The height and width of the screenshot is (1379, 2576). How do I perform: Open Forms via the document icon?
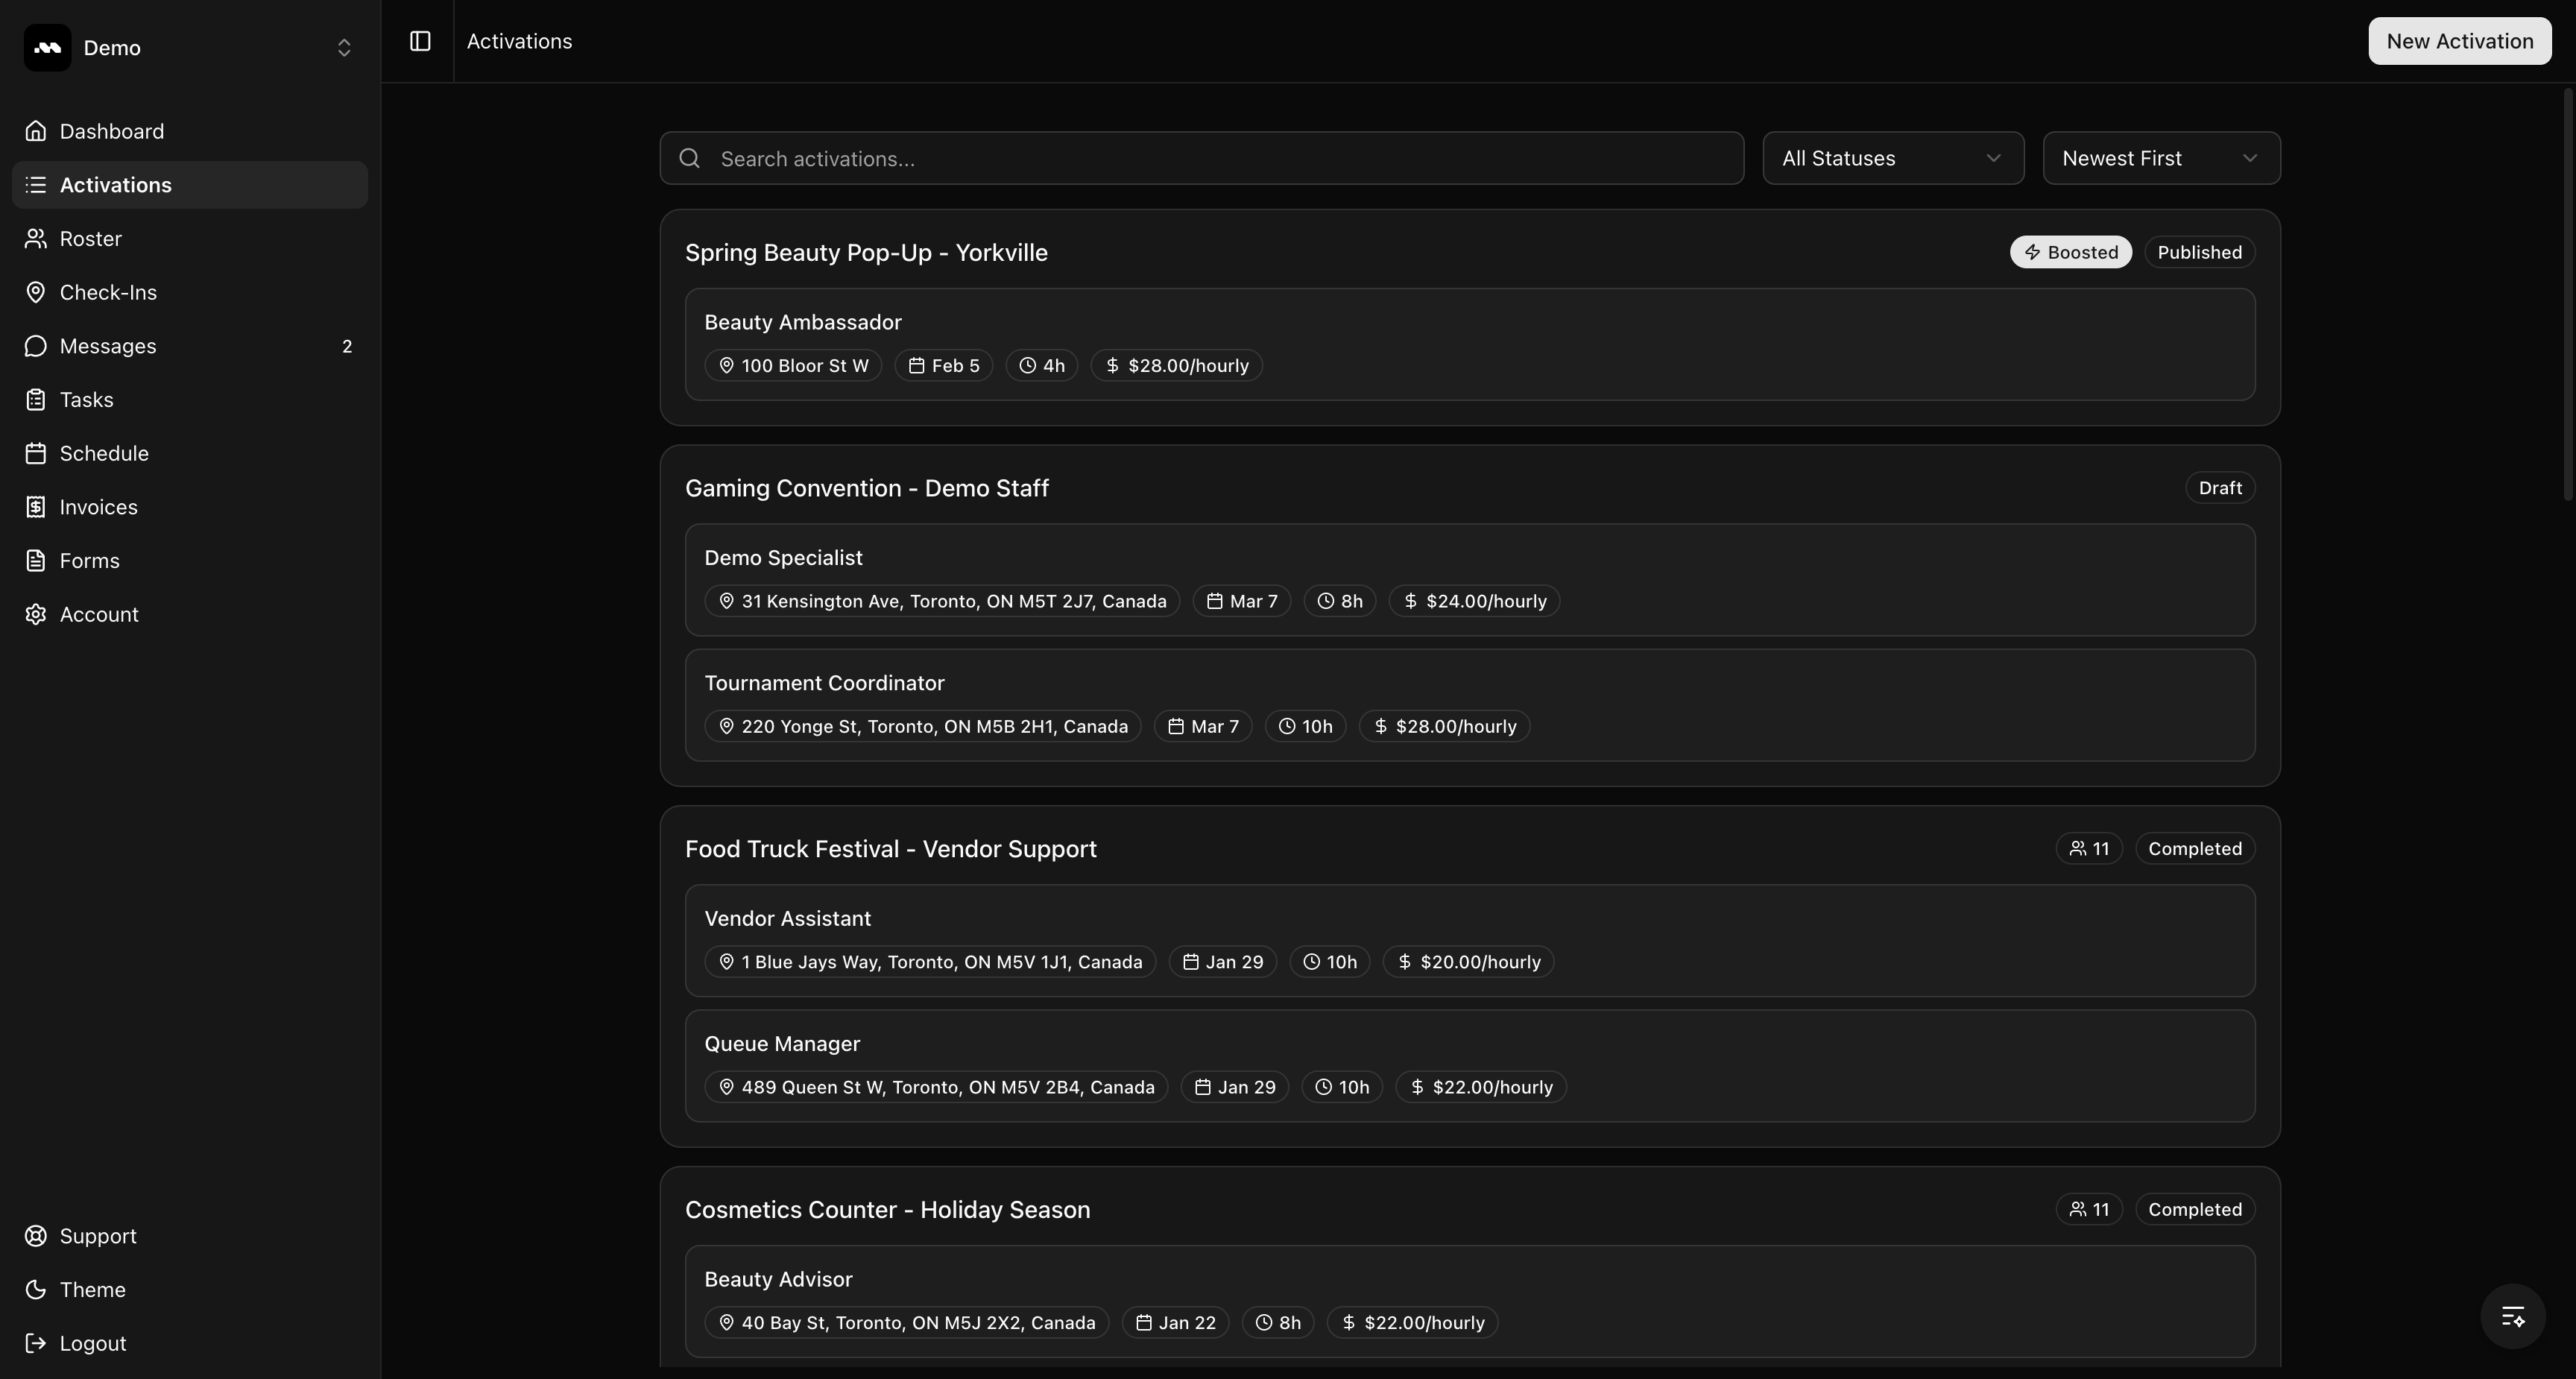coord(36,560)
